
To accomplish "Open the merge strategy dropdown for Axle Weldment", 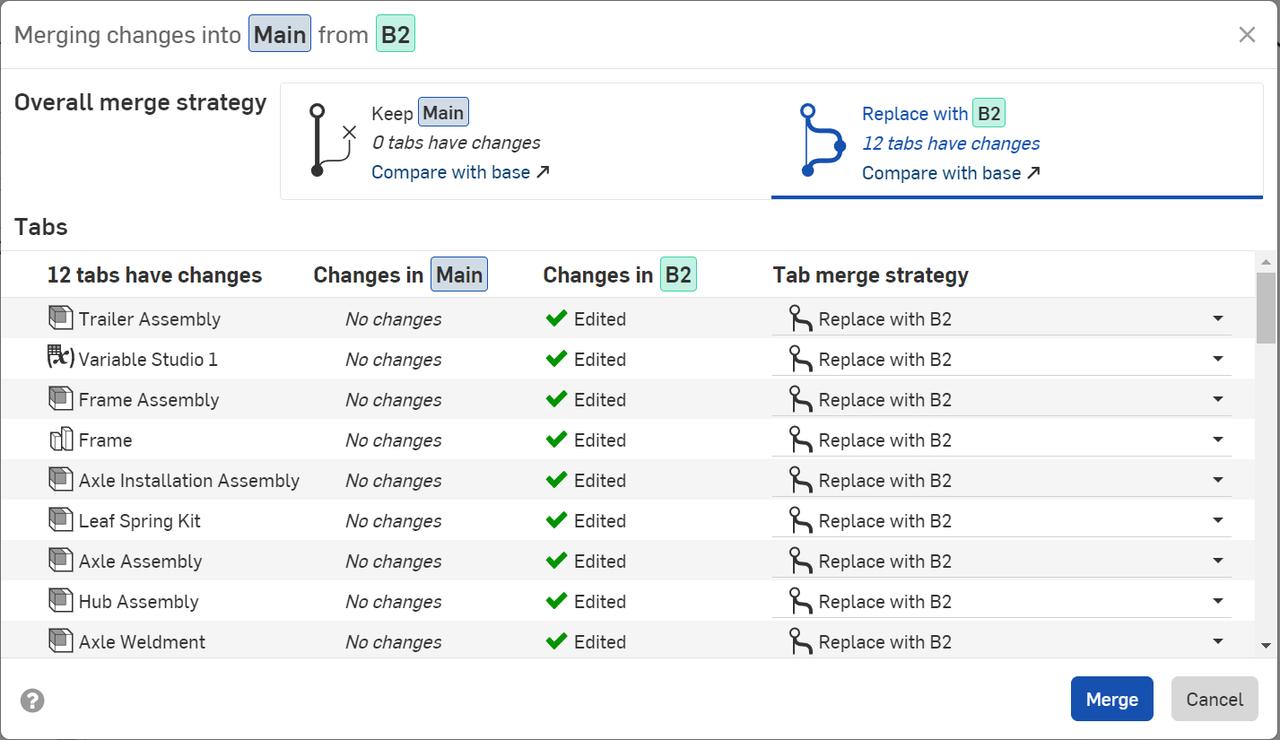I will pyautogui.click(x=1218, y=640).
